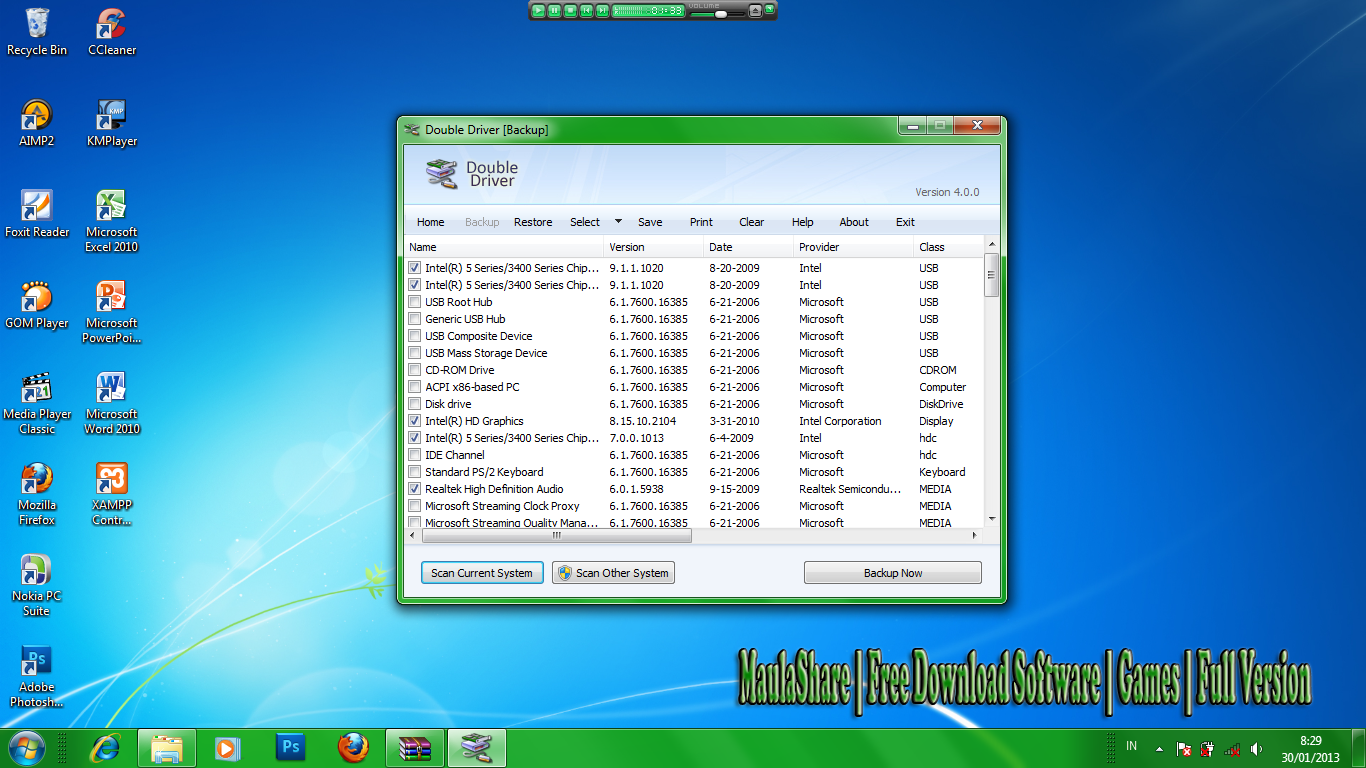Check the USB Composite Device checkbox
The image size is (1366, 768).
pos(414,336)
